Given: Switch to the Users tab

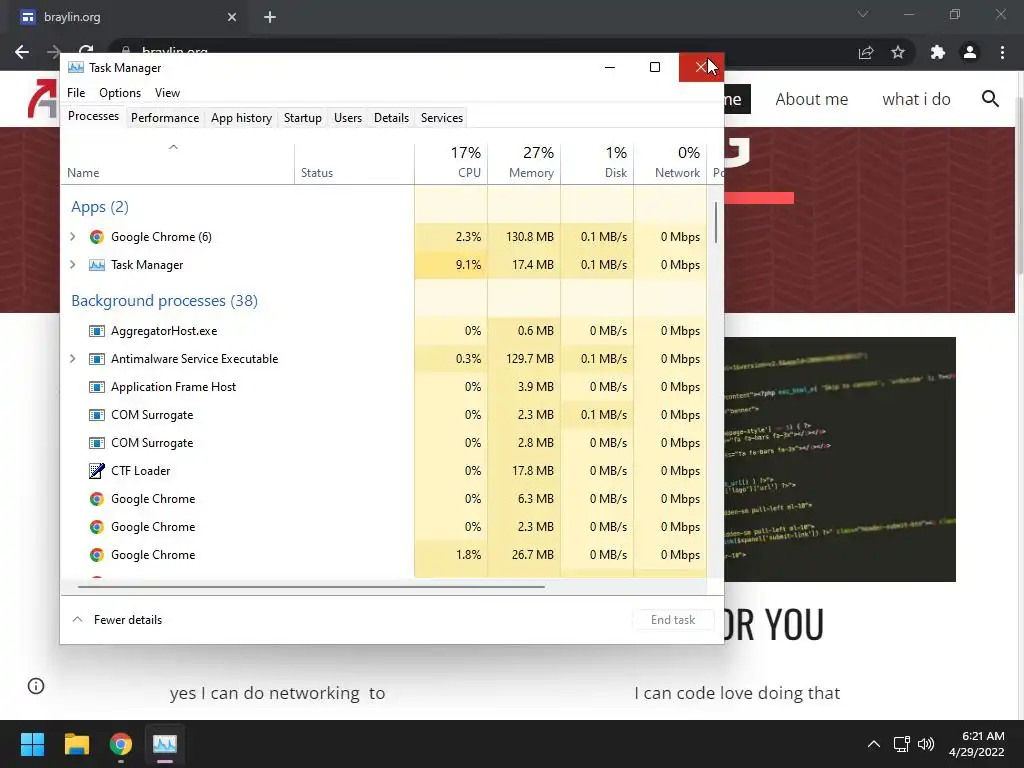Looking at the screenshot, I should click(347, 118).
